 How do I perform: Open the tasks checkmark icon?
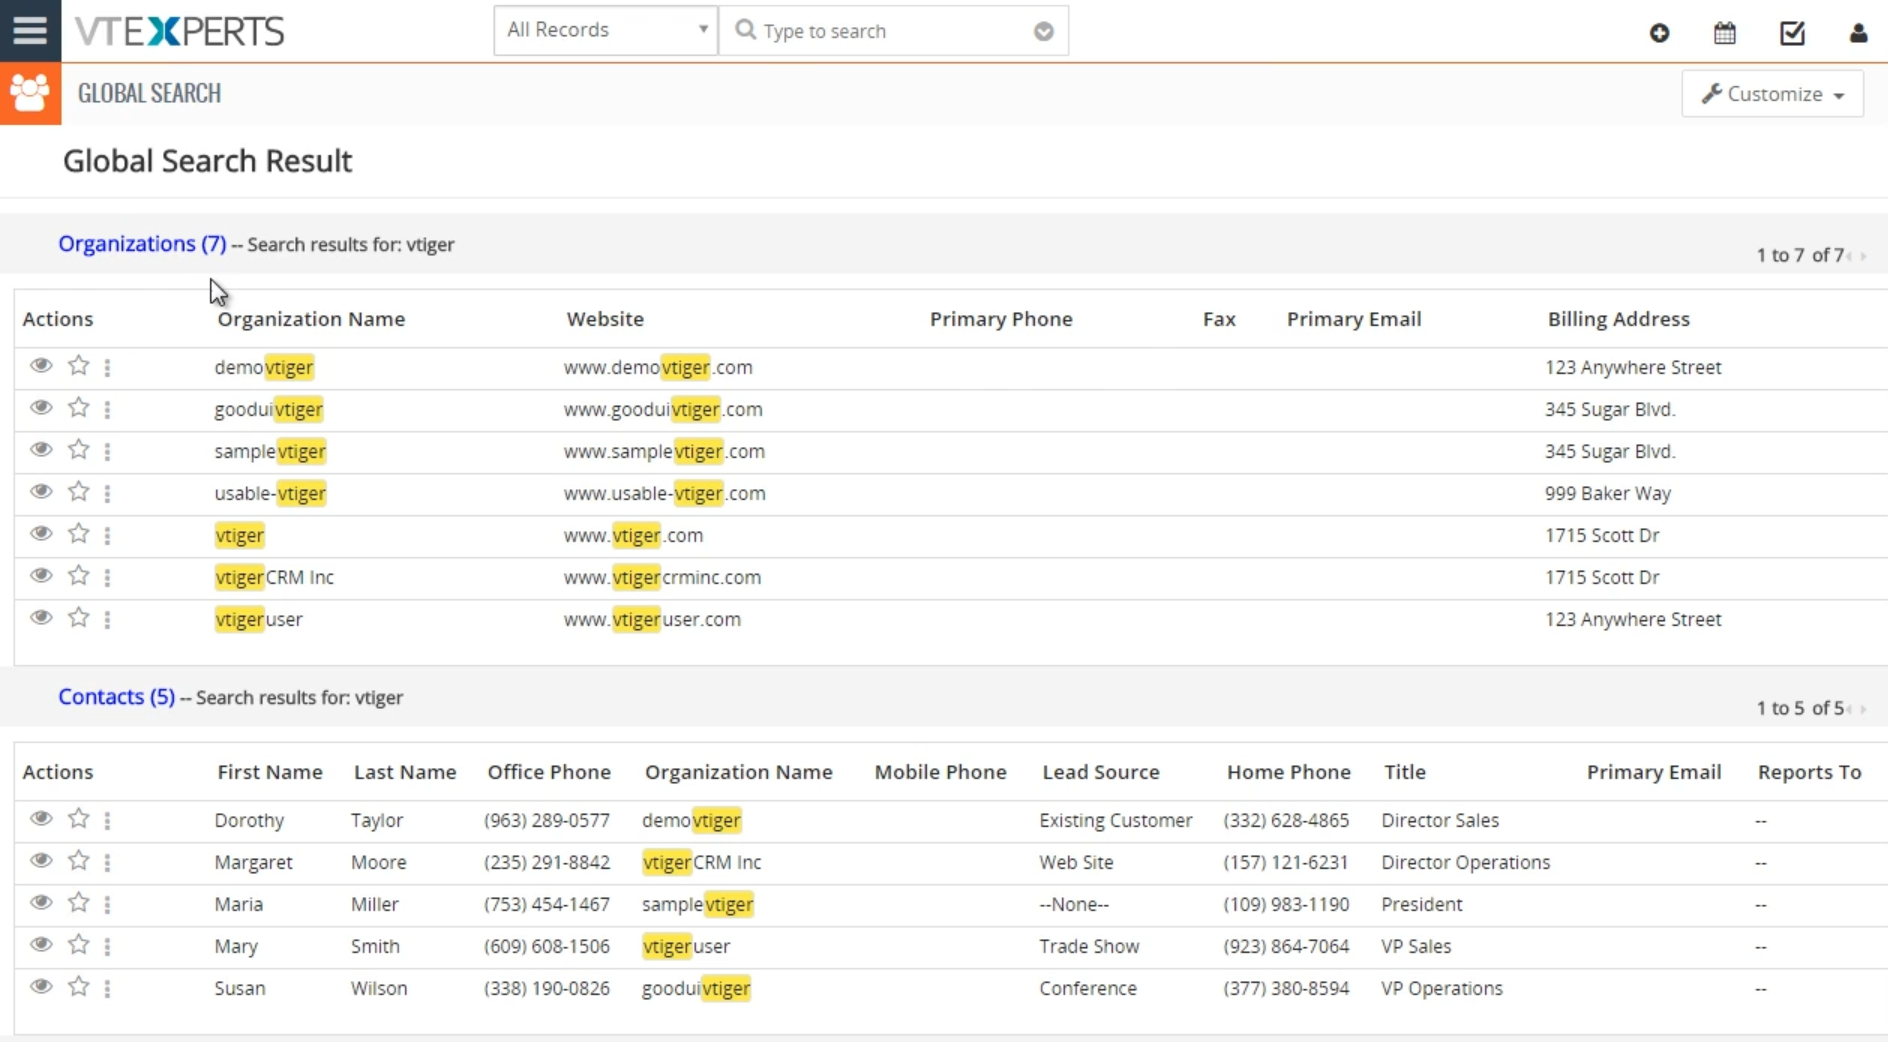(1792, 33)
